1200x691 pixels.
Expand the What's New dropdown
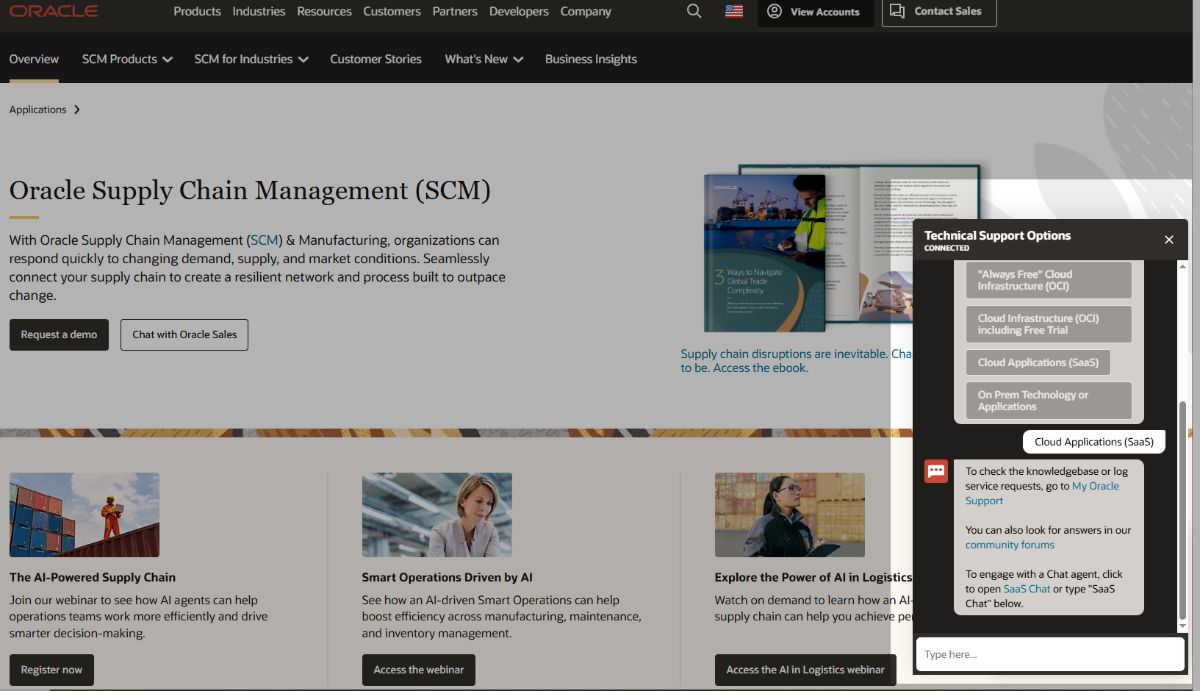[x=484, y=59]
